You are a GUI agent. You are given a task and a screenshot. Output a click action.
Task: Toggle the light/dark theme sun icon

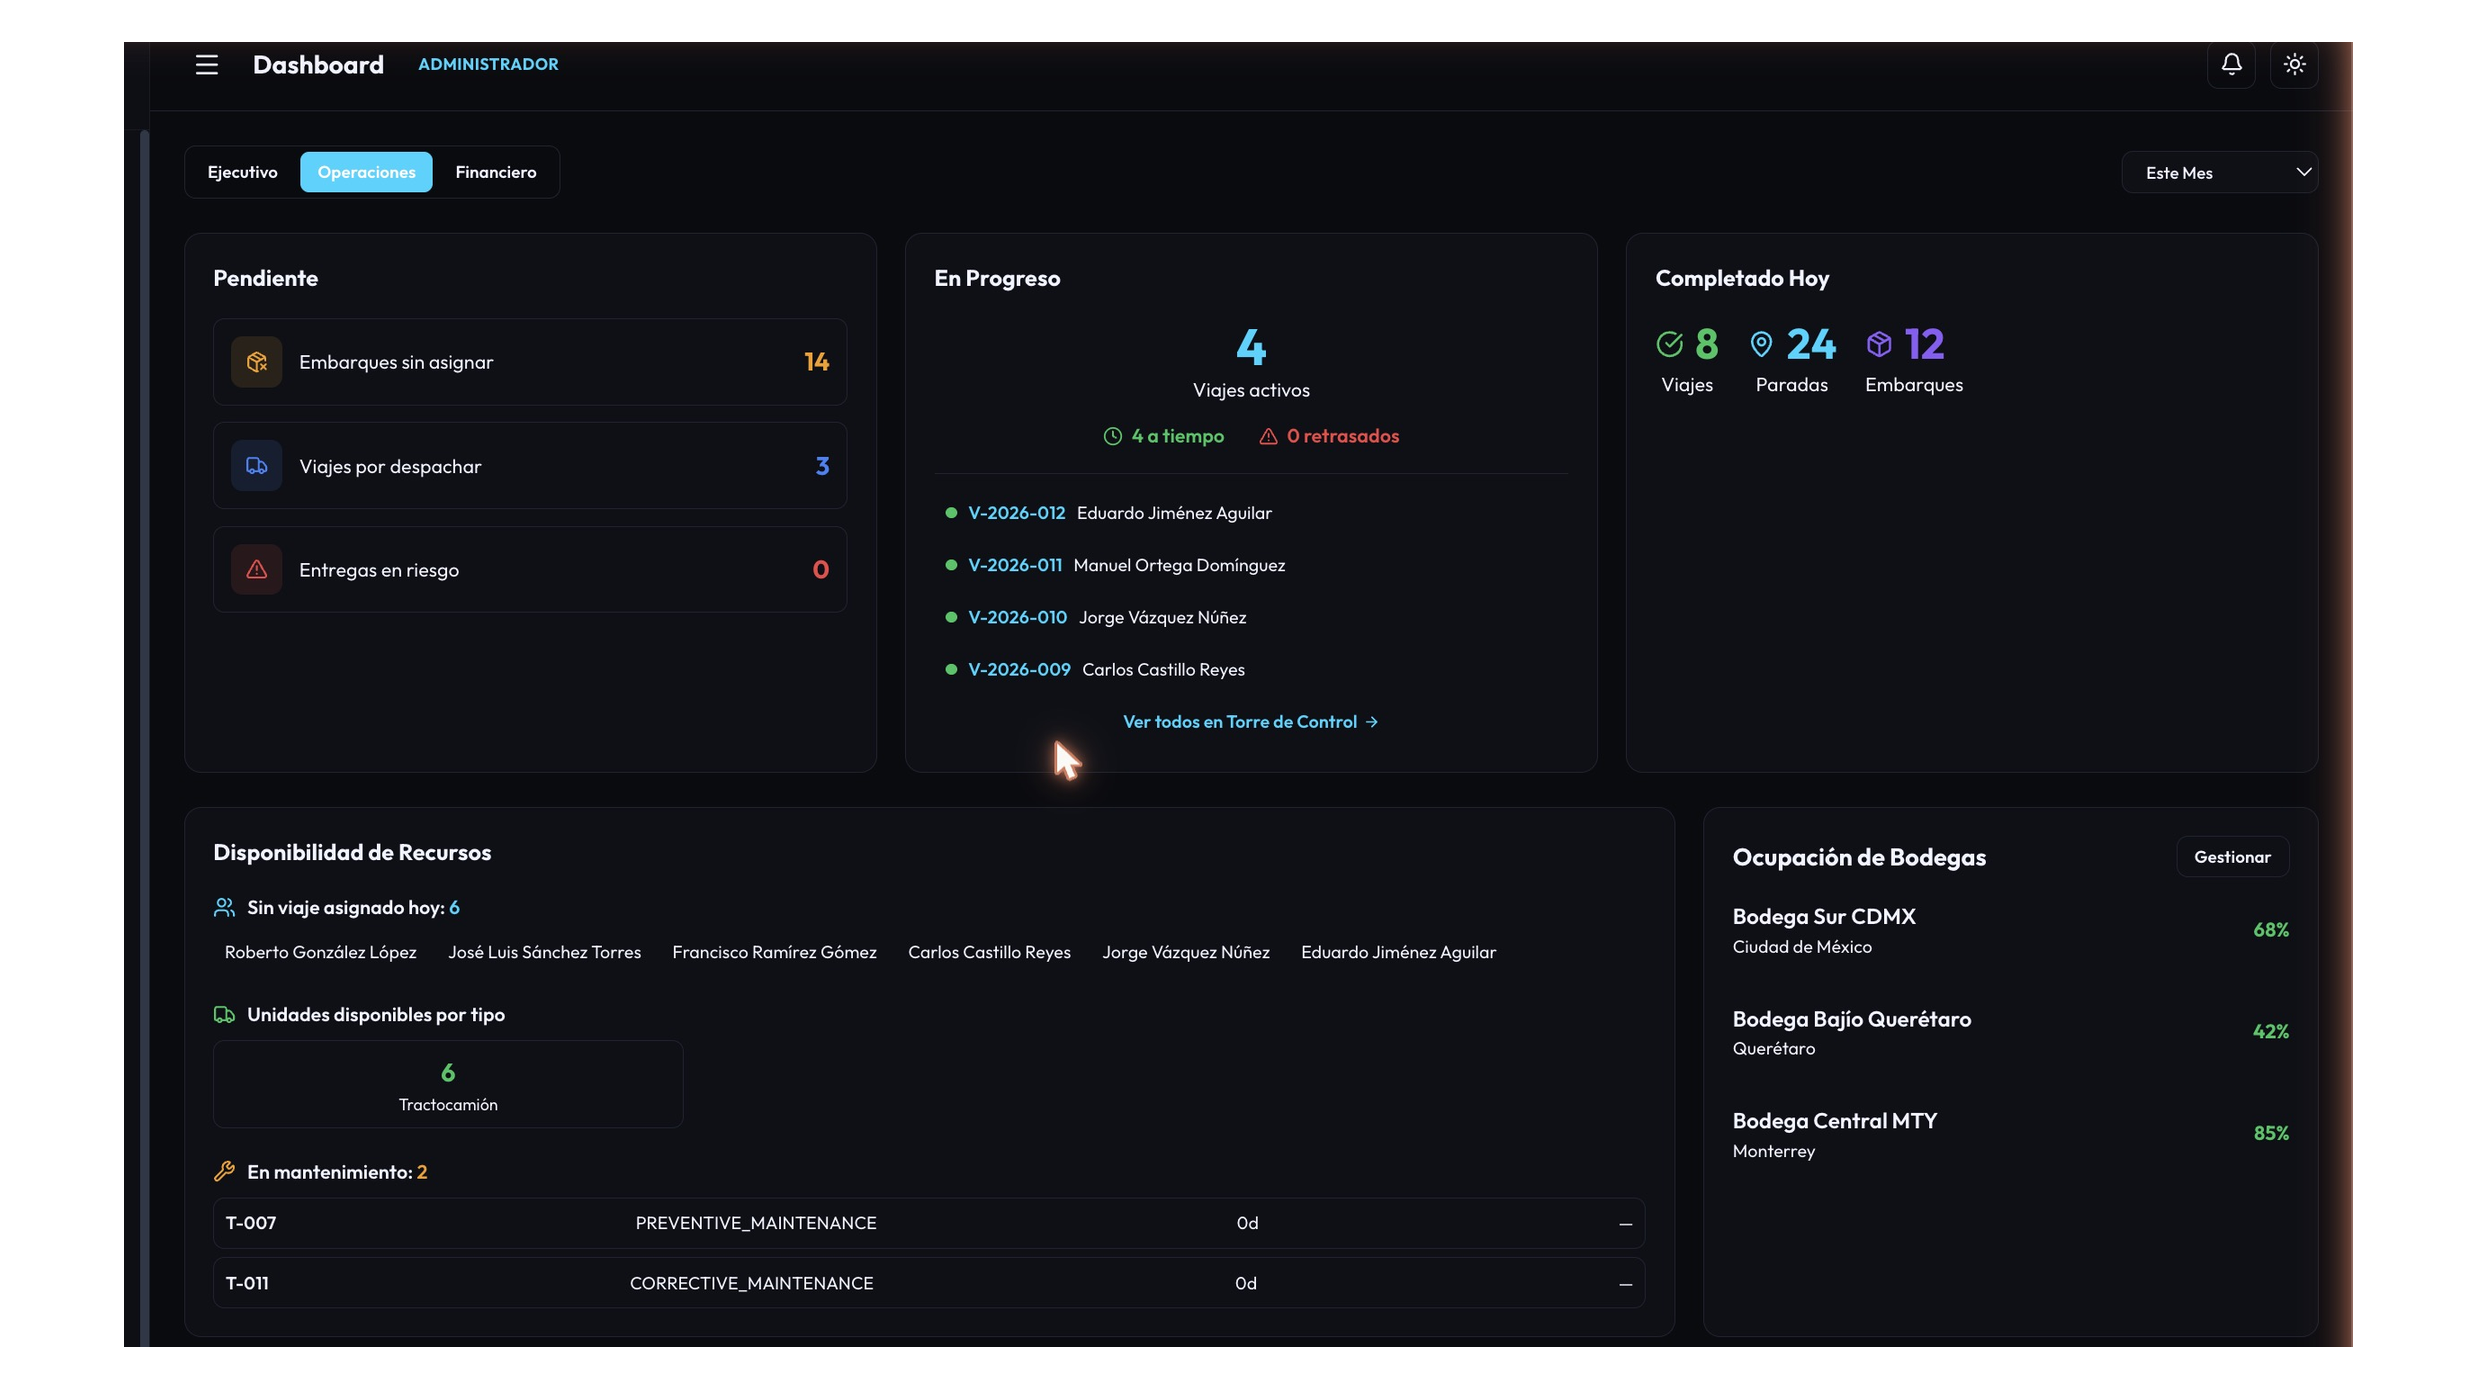tap(2294, 64)
